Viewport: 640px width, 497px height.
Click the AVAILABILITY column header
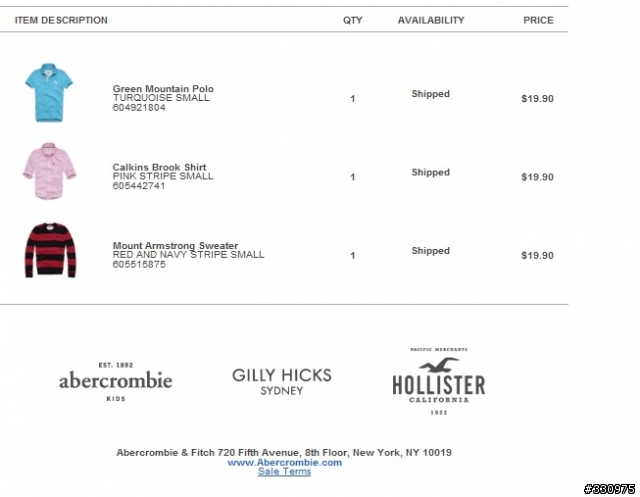pyautogui.click(x=431, y=20)
